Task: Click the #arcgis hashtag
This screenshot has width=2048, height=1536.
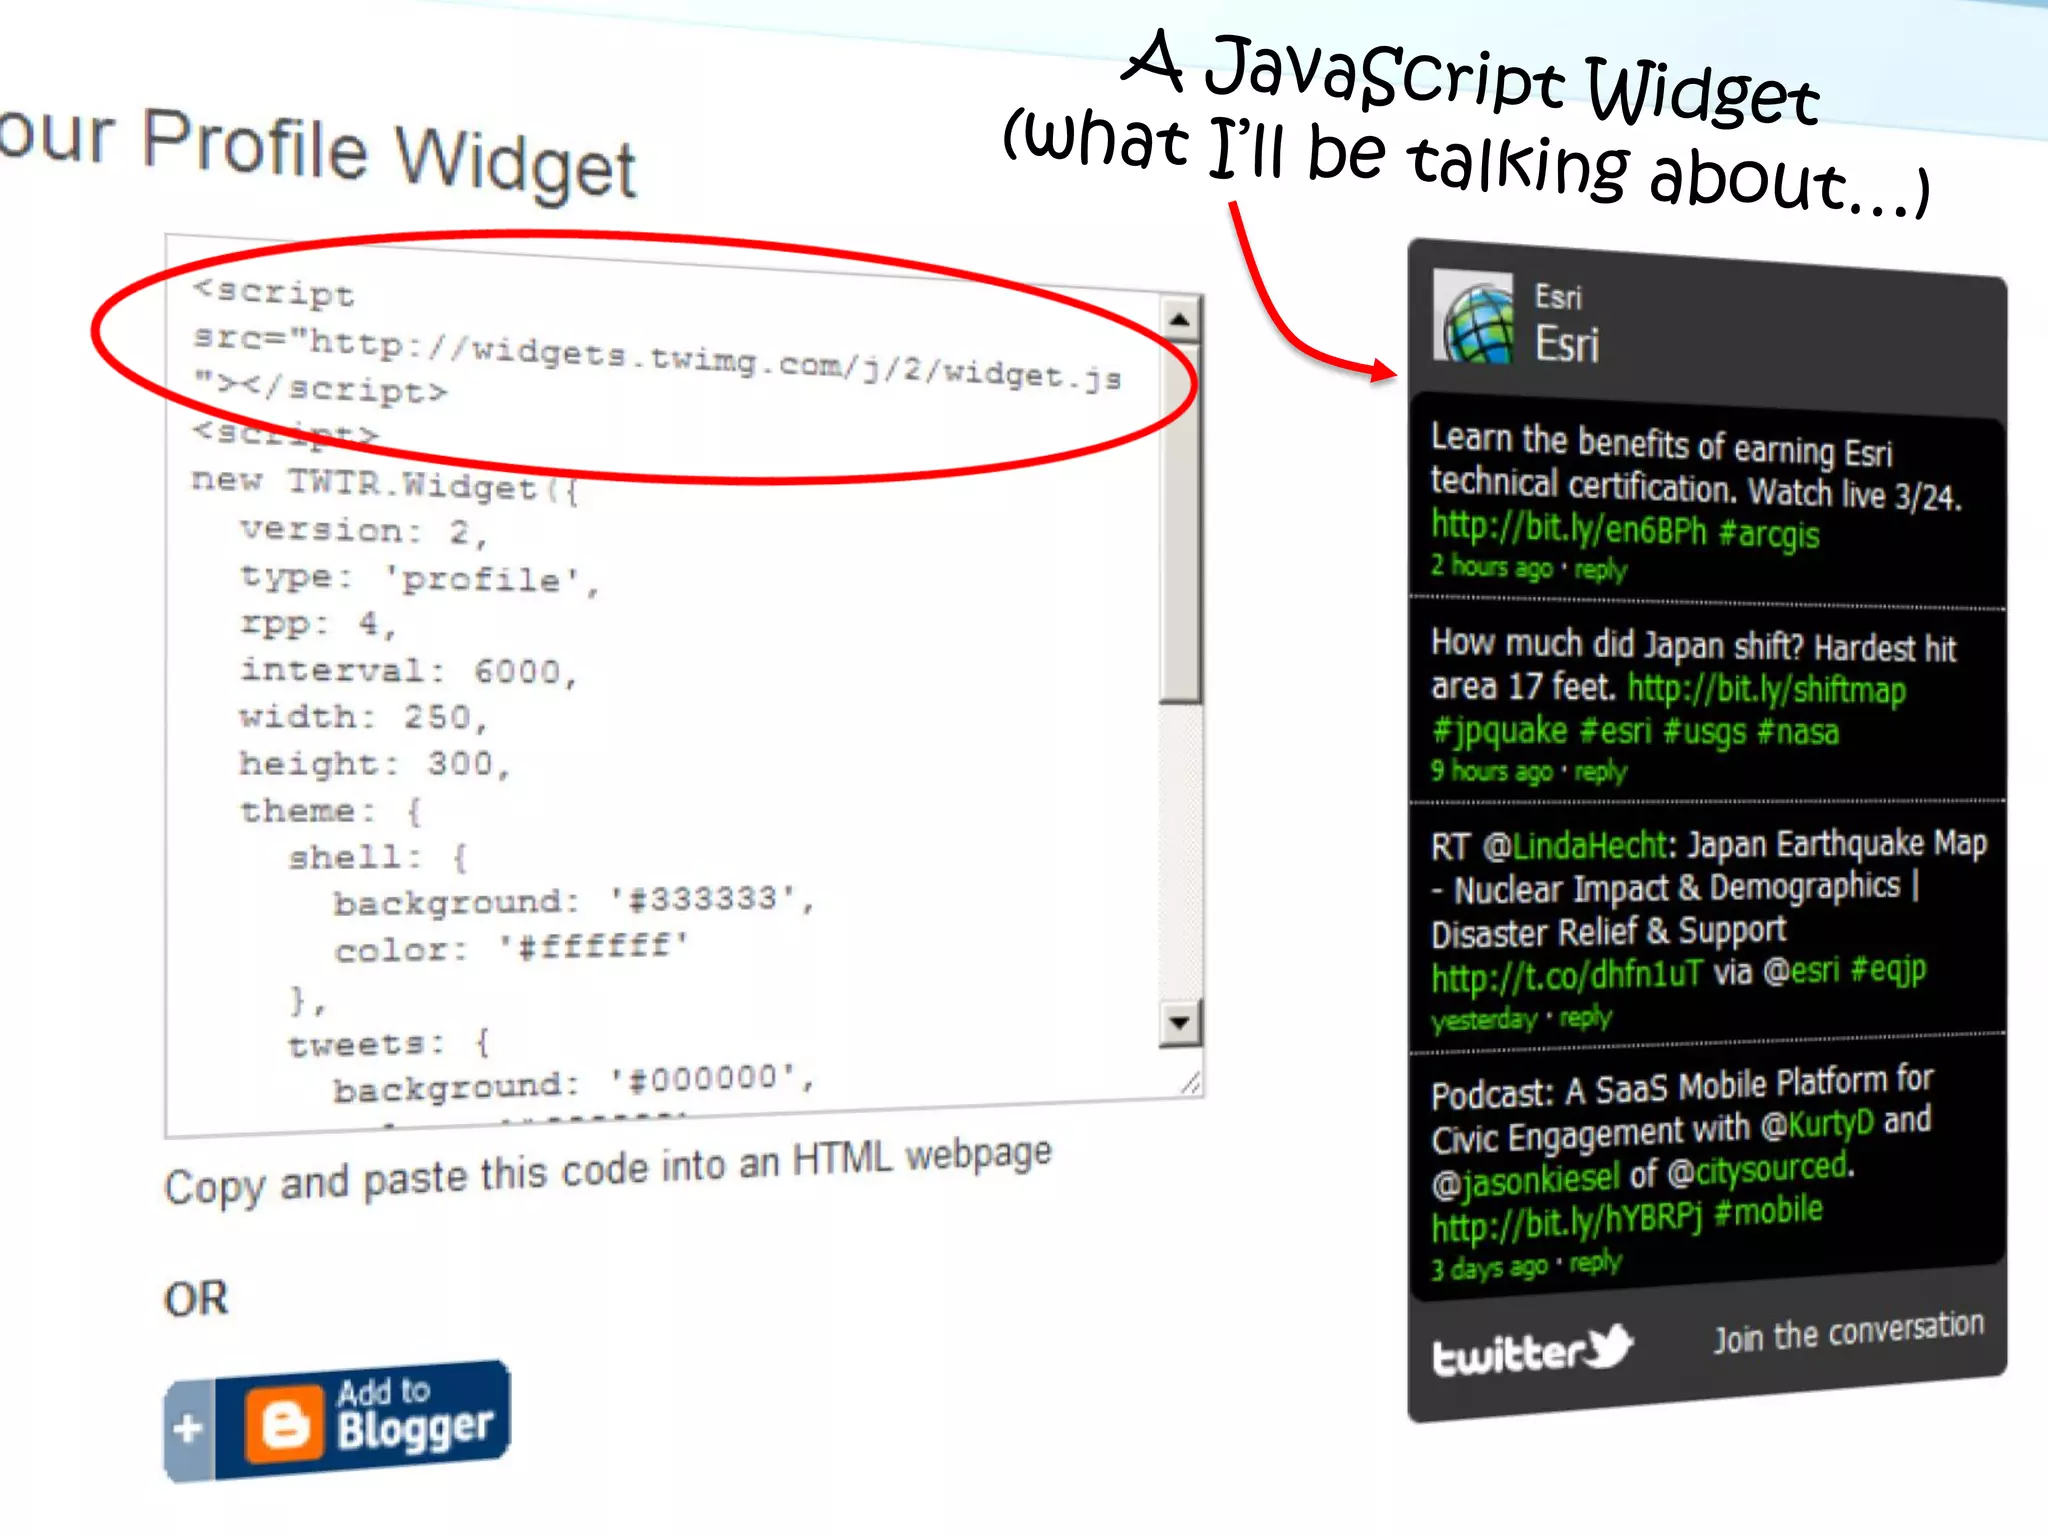Action: [1769, 533]
